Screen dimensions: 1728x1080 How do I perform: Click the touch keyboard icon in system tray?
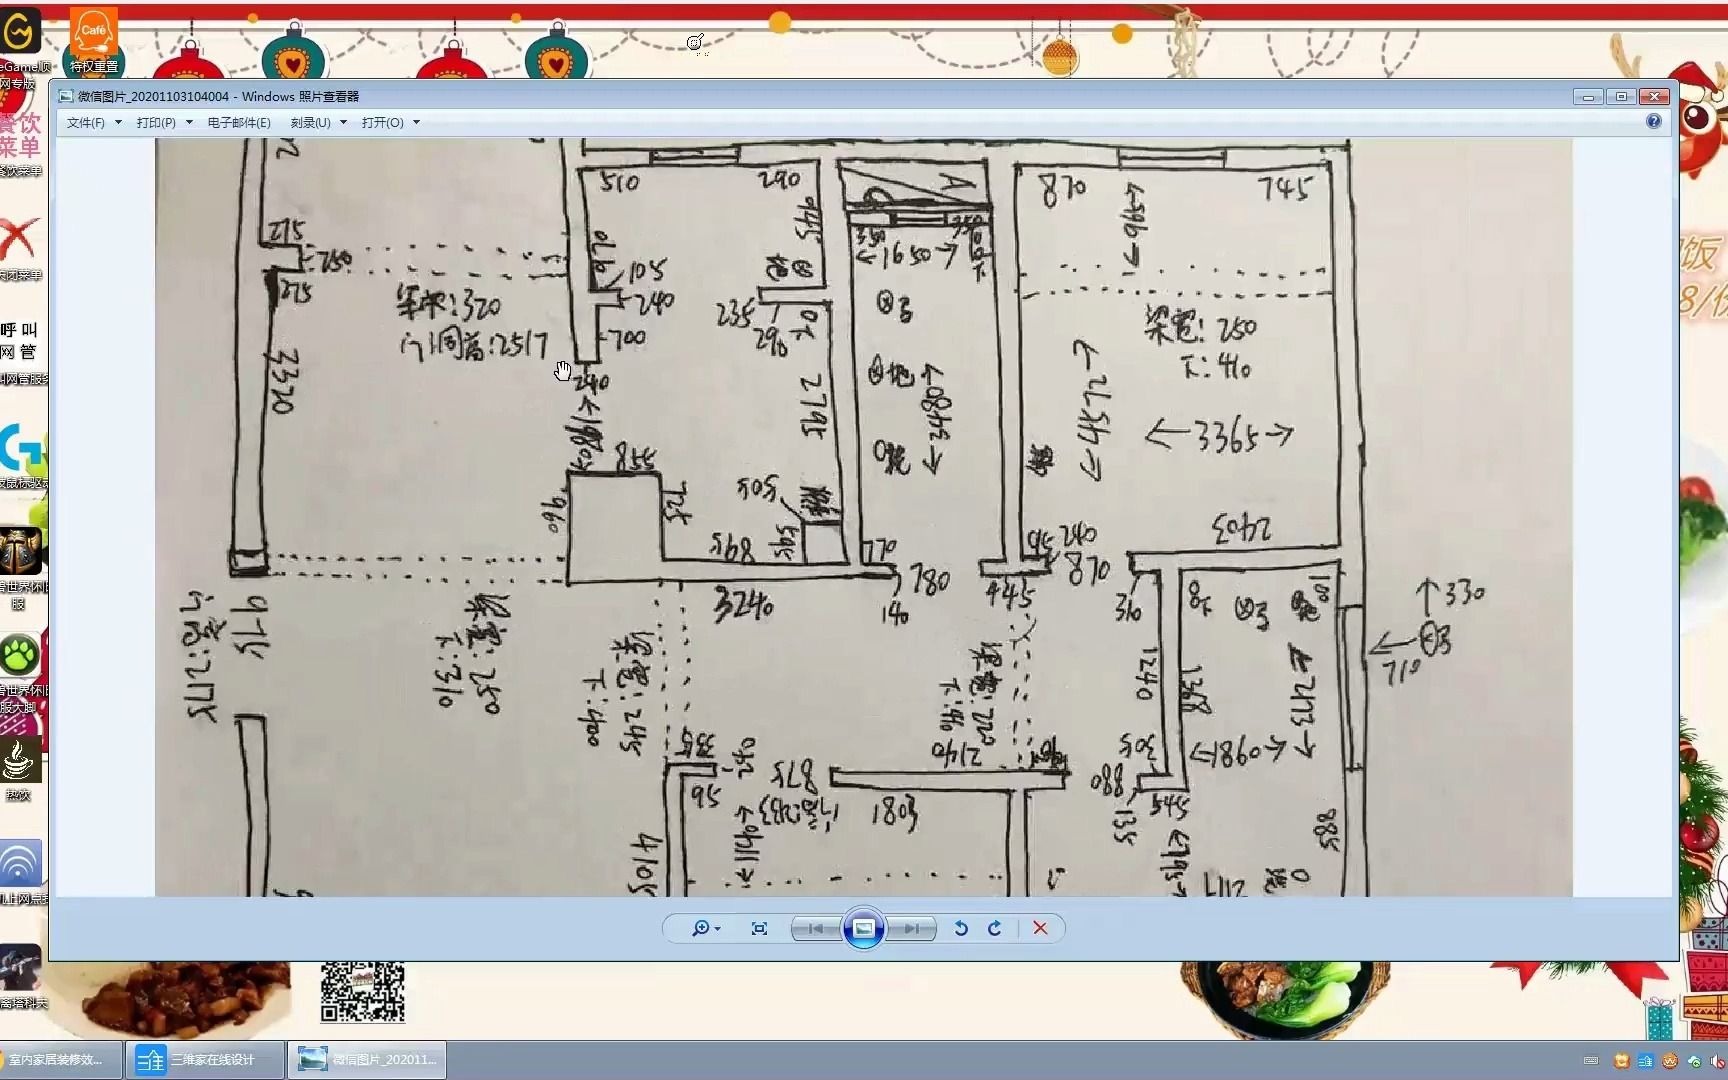coord(1591,1059)
